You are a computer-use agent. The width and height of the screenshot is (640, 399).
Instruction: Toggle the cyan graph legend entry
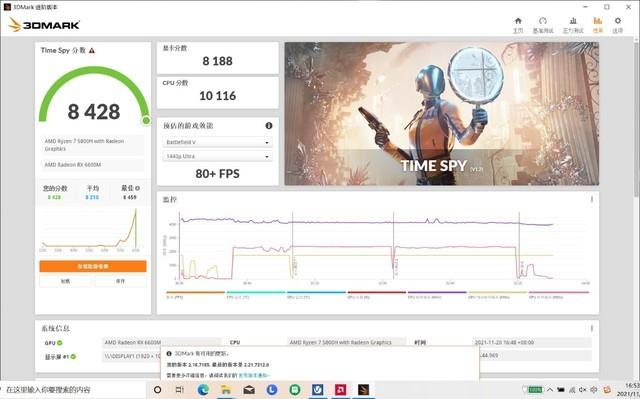click(256, 295)
